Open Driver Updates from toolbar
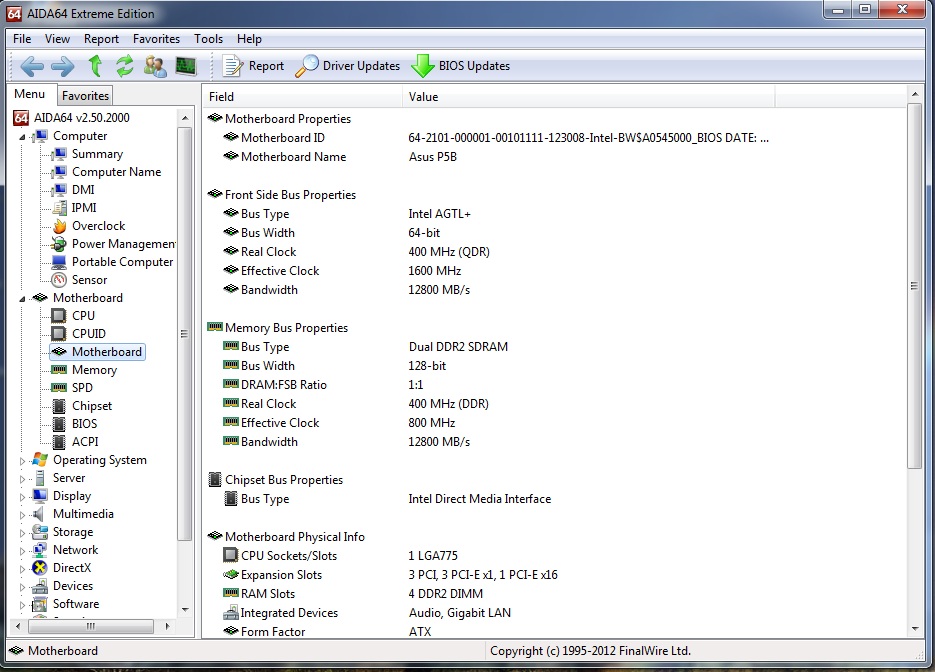The image size is (935, 672). 348,66
